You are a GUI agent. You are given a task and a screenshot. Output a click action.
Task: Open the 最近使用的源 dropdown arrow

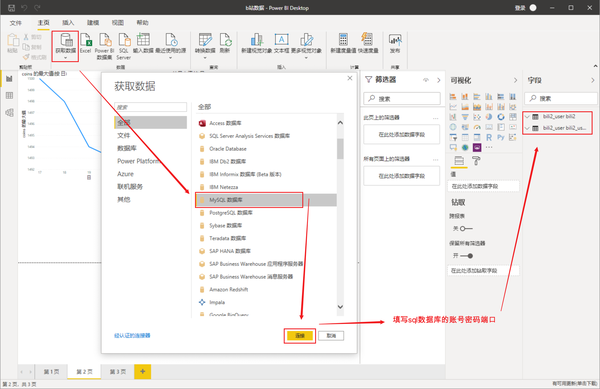point(171,58)
